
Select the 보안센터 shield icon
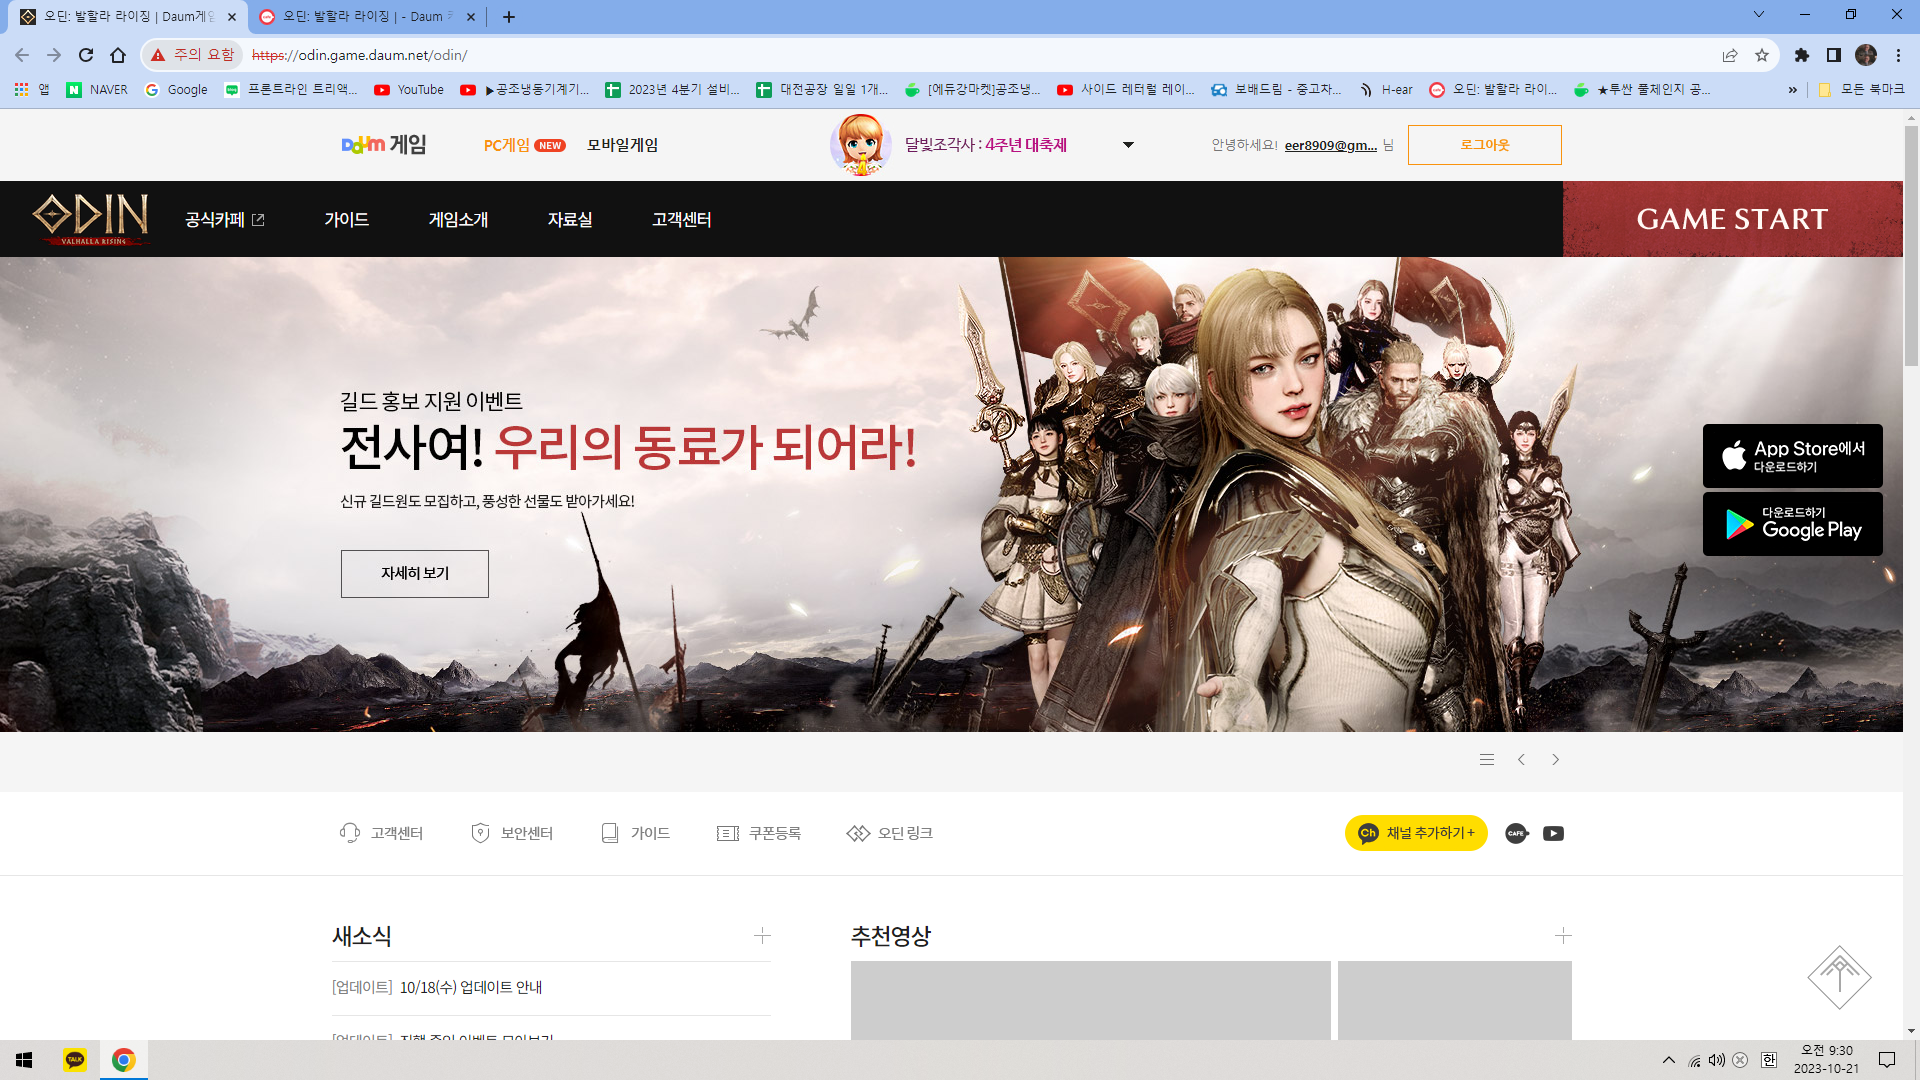tap(481, 832)
